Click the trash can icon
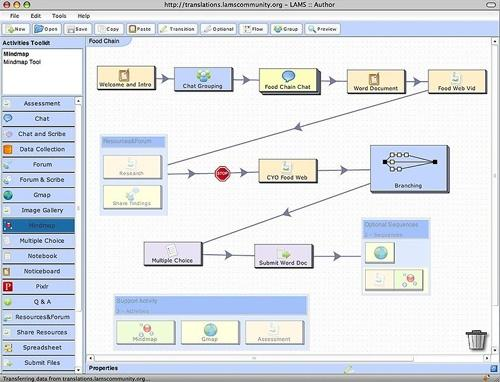 click(x=477, y=340)
